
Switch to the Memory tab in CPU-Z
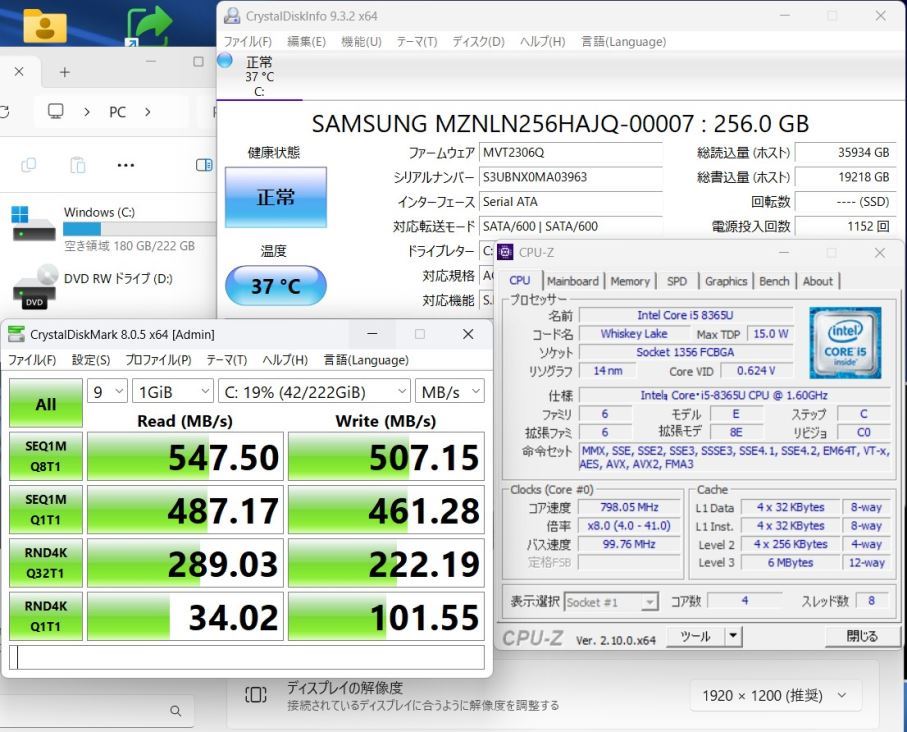630,281
